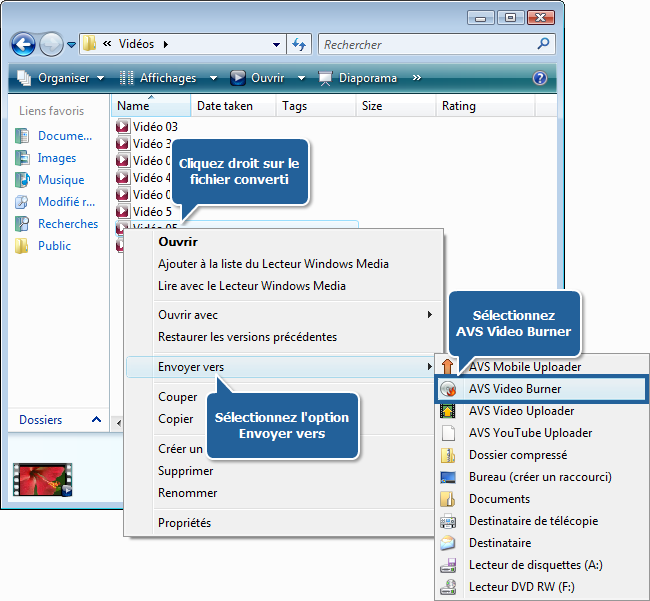Open the Help question mark icon
This screenshot has width=650, height=601.
[540, 78]
